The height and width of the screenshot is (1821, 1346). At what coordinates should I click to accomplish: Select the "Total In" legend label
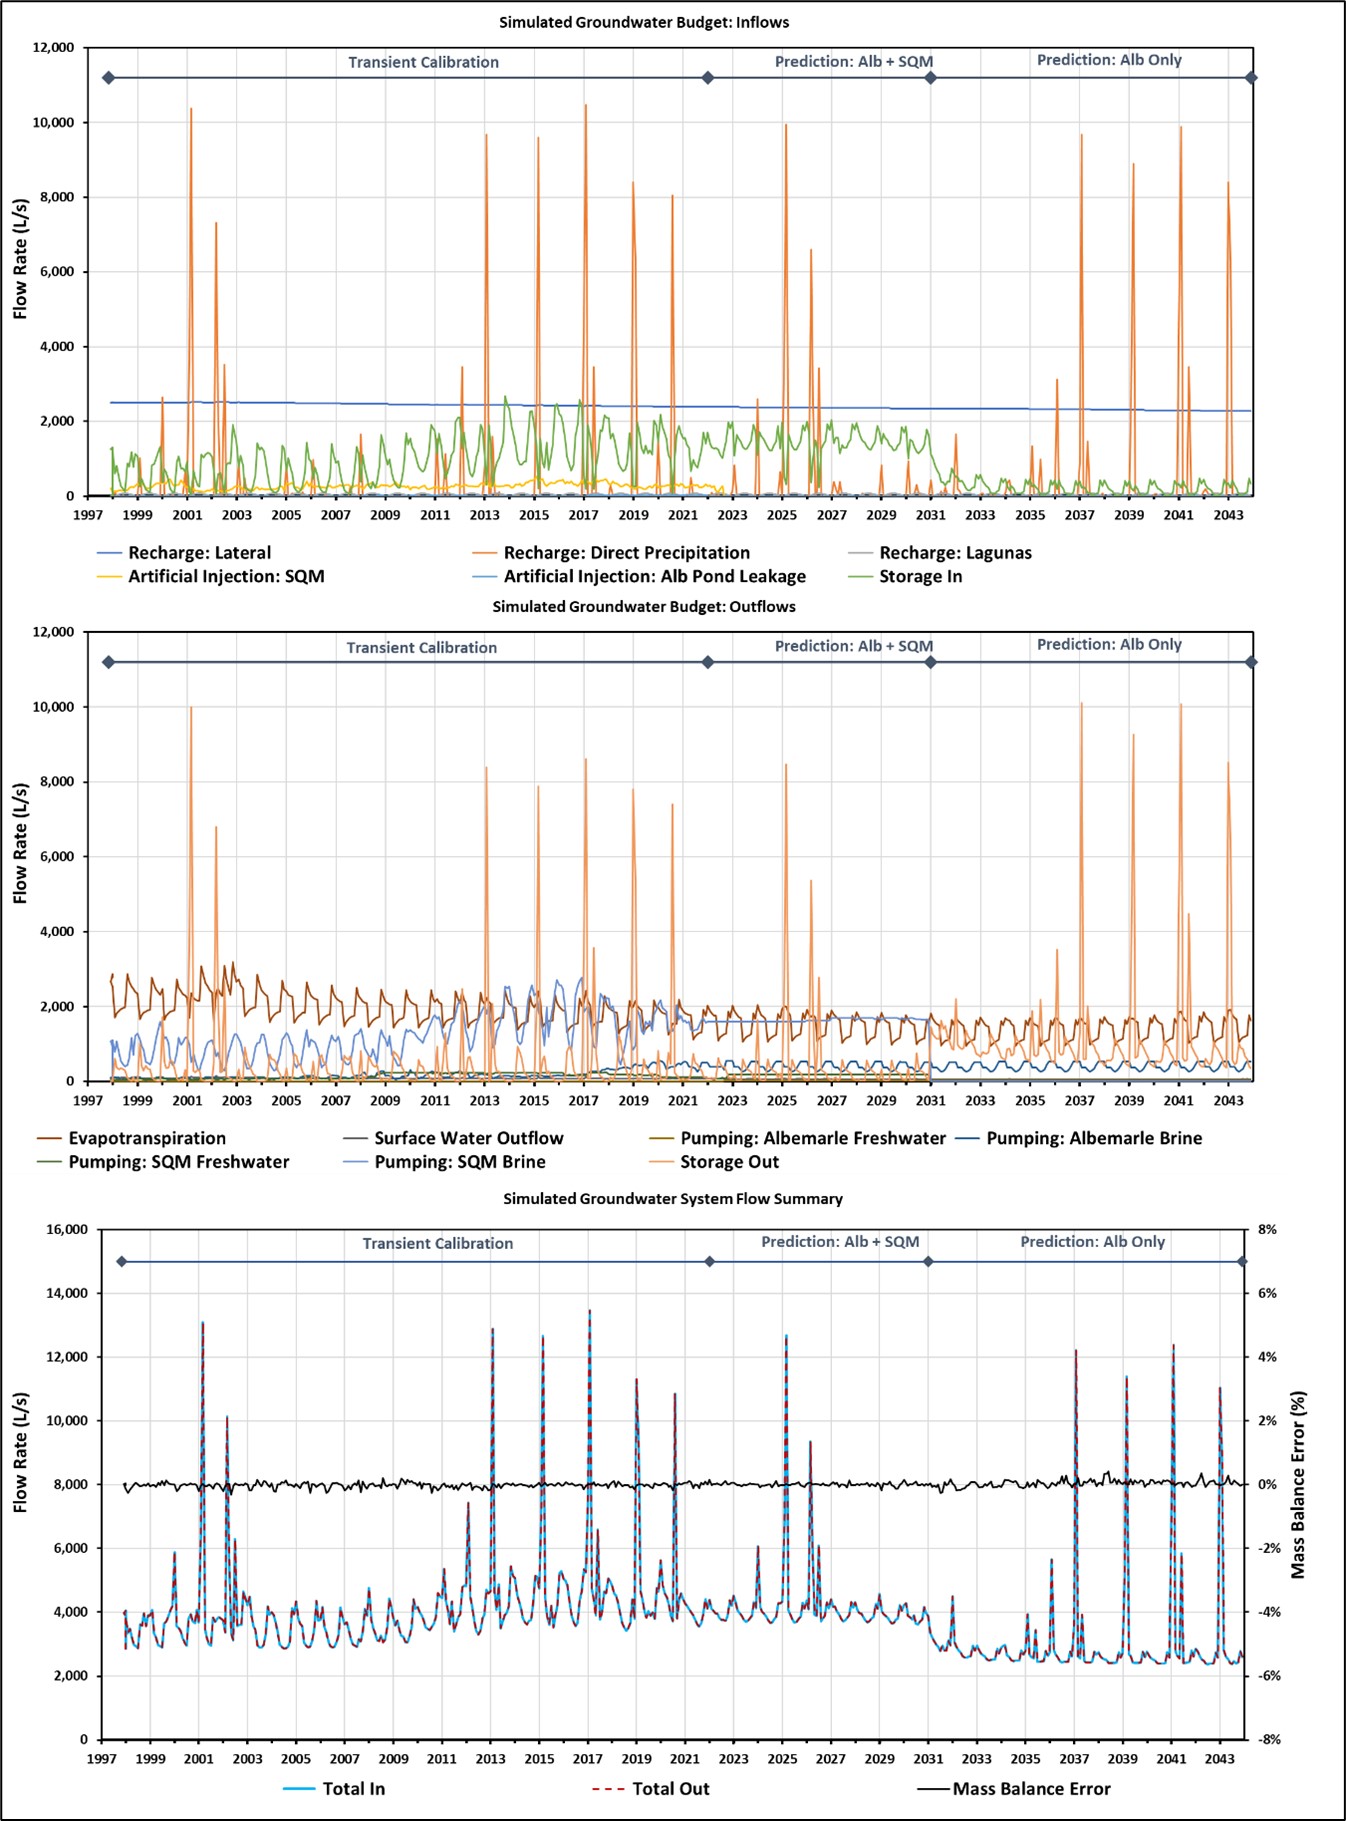354,1789
